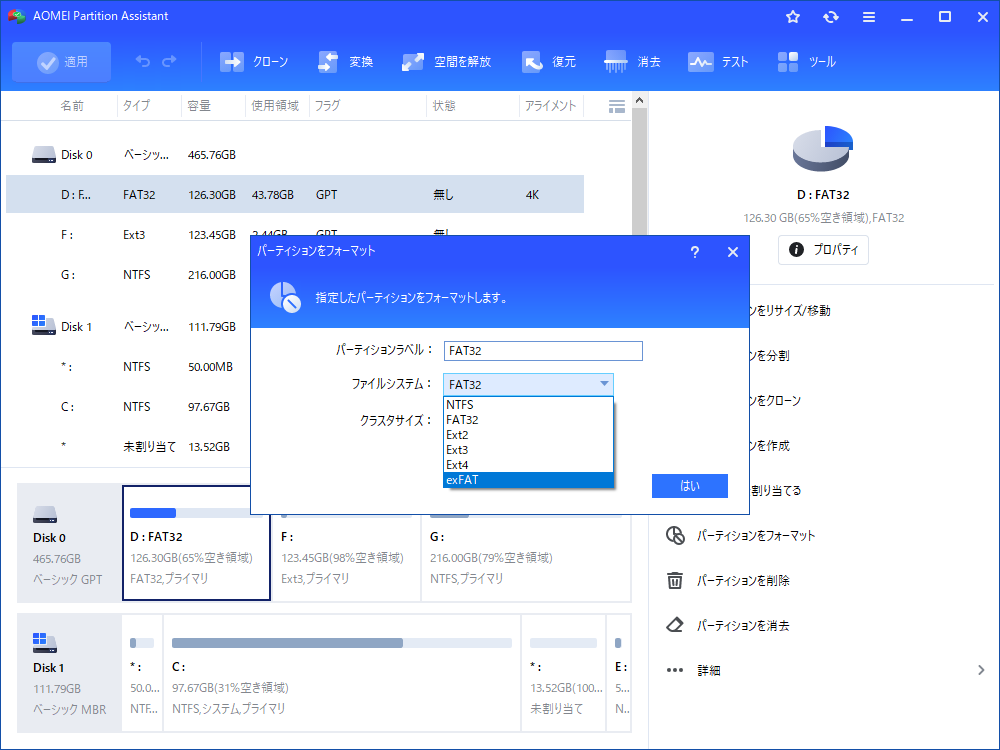
Task: Click the redo arrow icon
Action: click(x=169, y=61)
